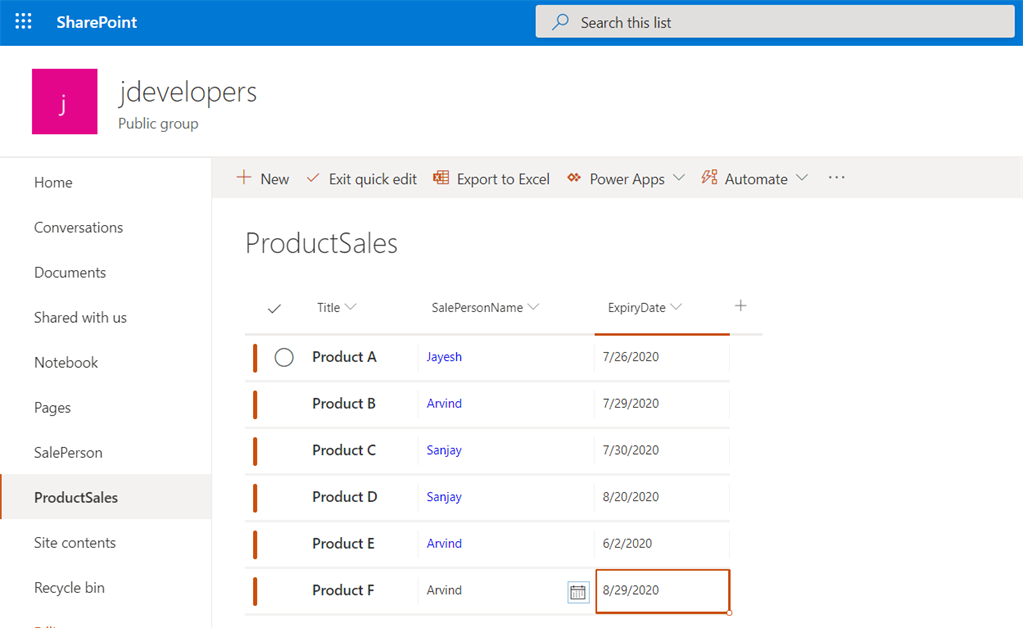Click the Power Apps diamond icon
The height and width of the screenshot is (628, 1023).
coord(574,178)
